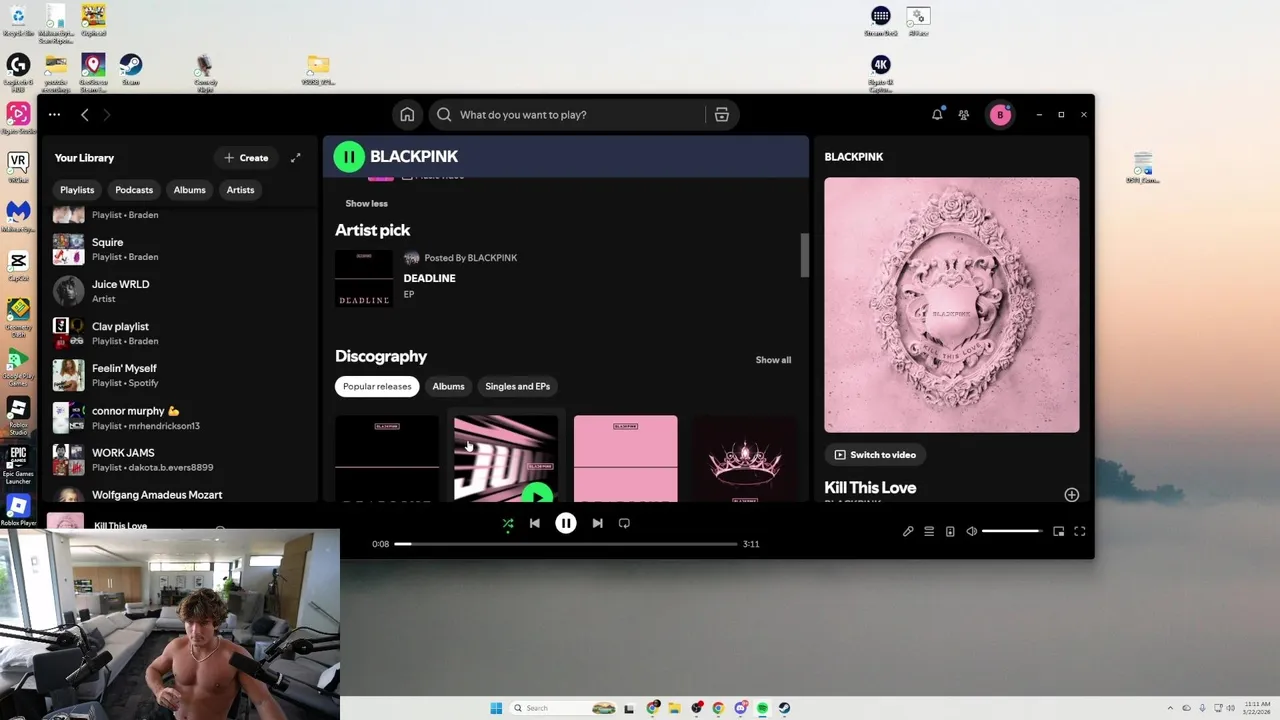Play the JUMP release with green button
This screenshot has height=720, width=1280.
[537, 494]
